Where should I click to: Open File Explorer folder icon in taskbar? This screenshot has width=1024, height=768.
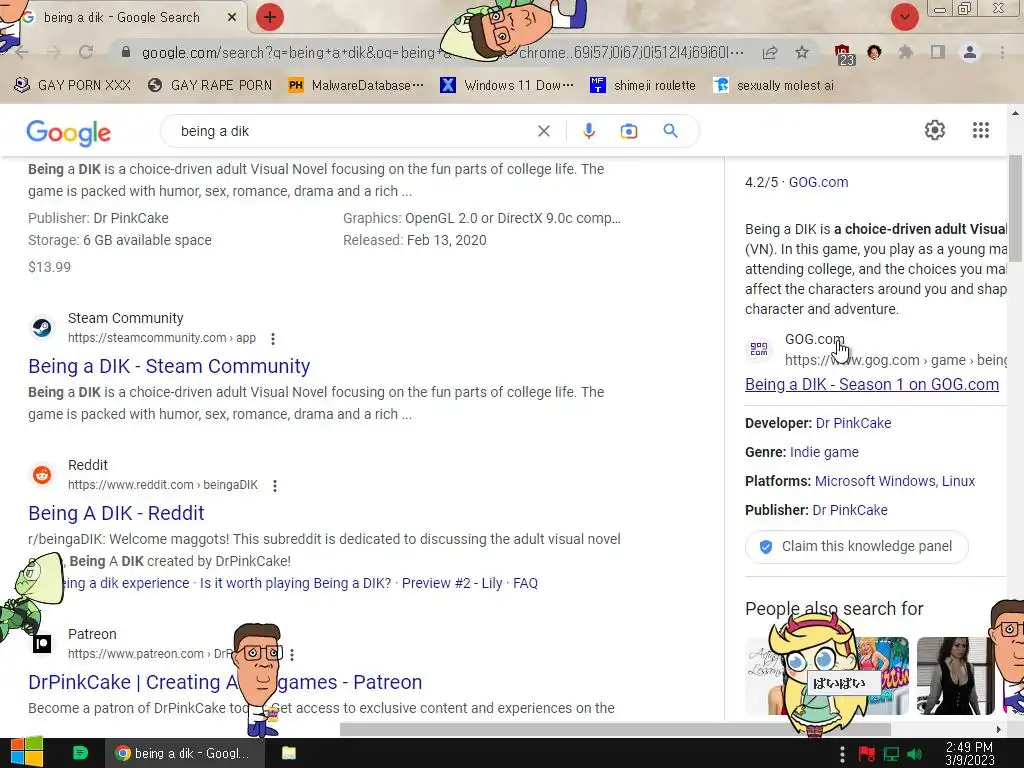289,753
